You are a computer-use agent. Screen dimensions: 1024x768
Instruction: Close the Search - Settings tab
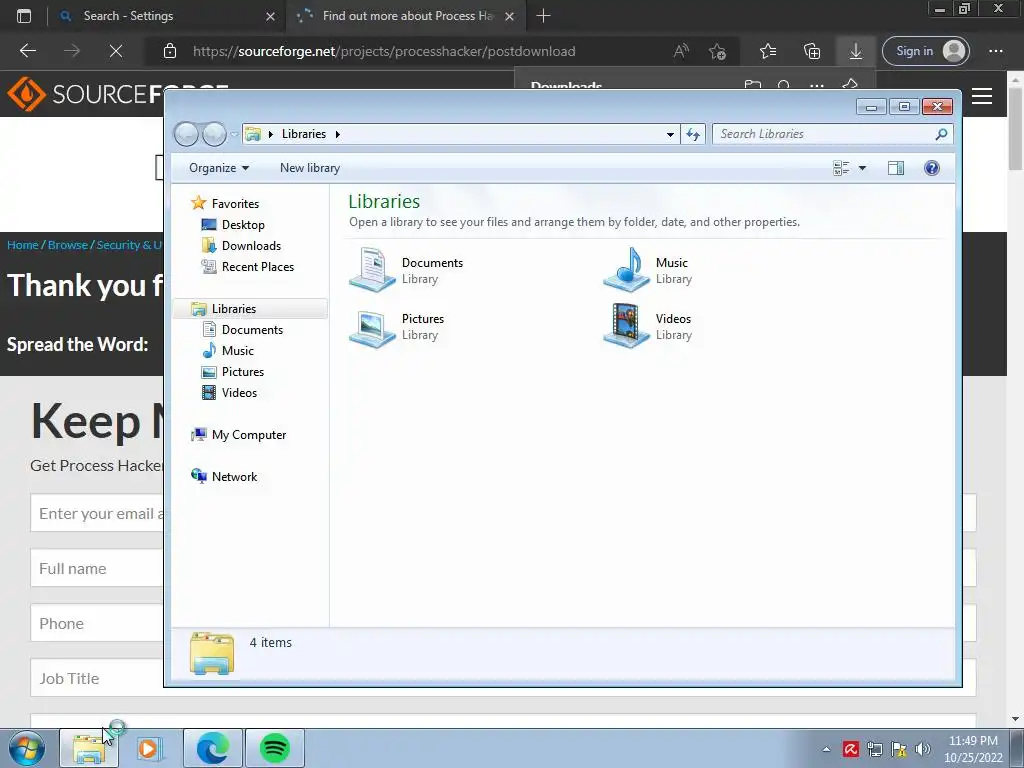270,16
